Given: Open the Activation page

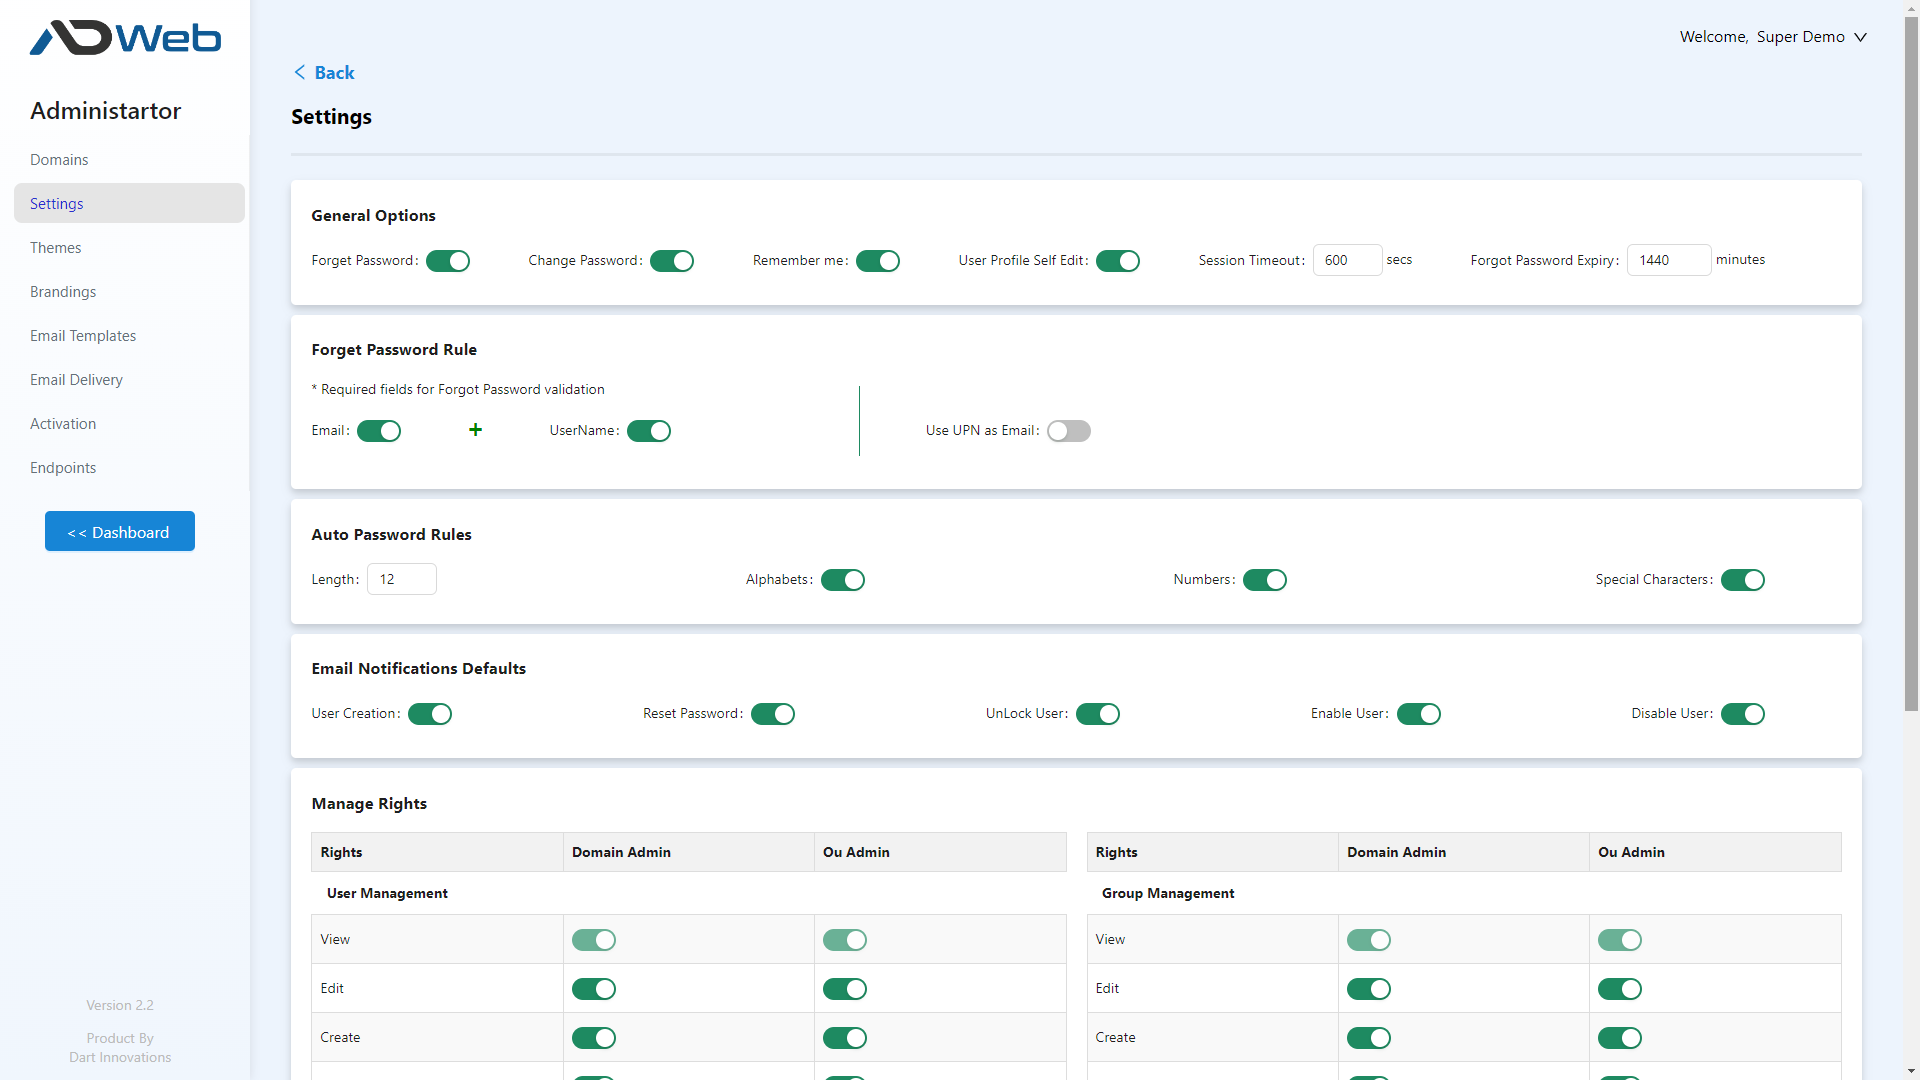Looking at the screenshot, I should (x=62, y=423).
